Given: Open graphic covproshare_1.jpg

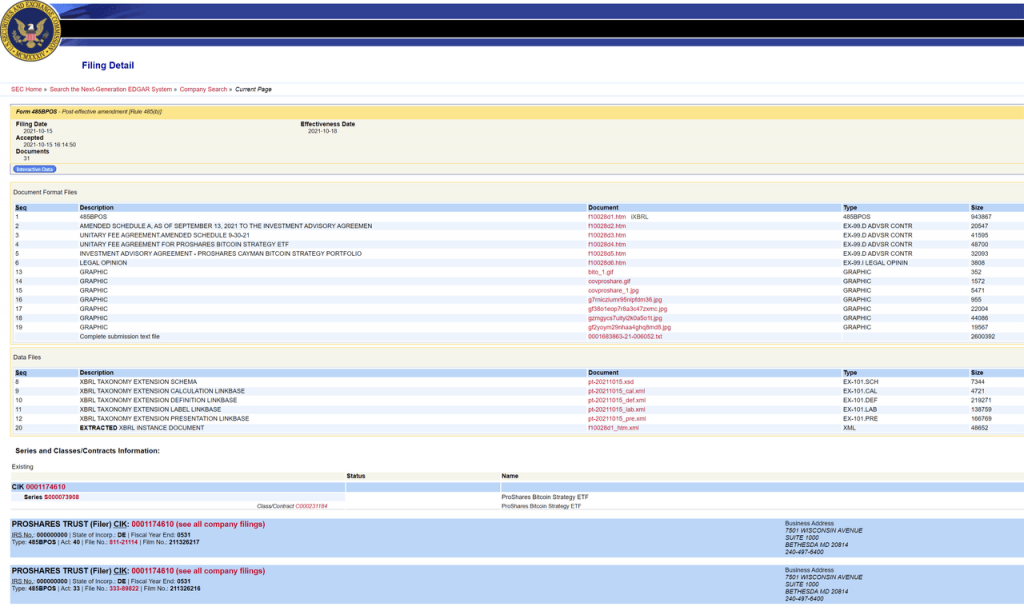Looking at the screenshot, I should click(x=613, y=290).
